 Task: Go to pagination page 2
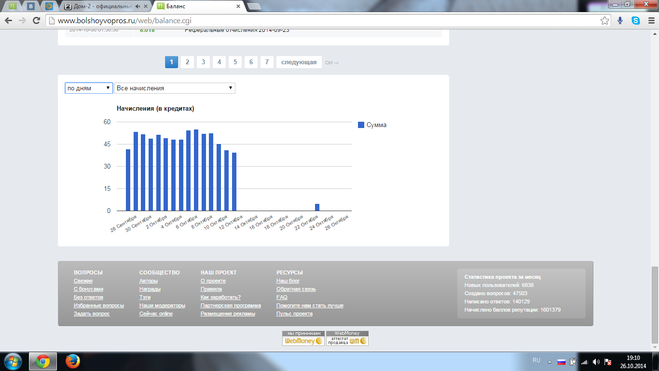coord(187,62)
